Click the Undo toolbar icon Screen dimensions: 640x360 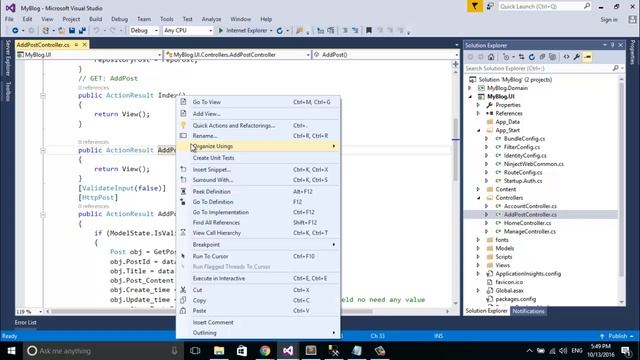(x=96, y=31)
